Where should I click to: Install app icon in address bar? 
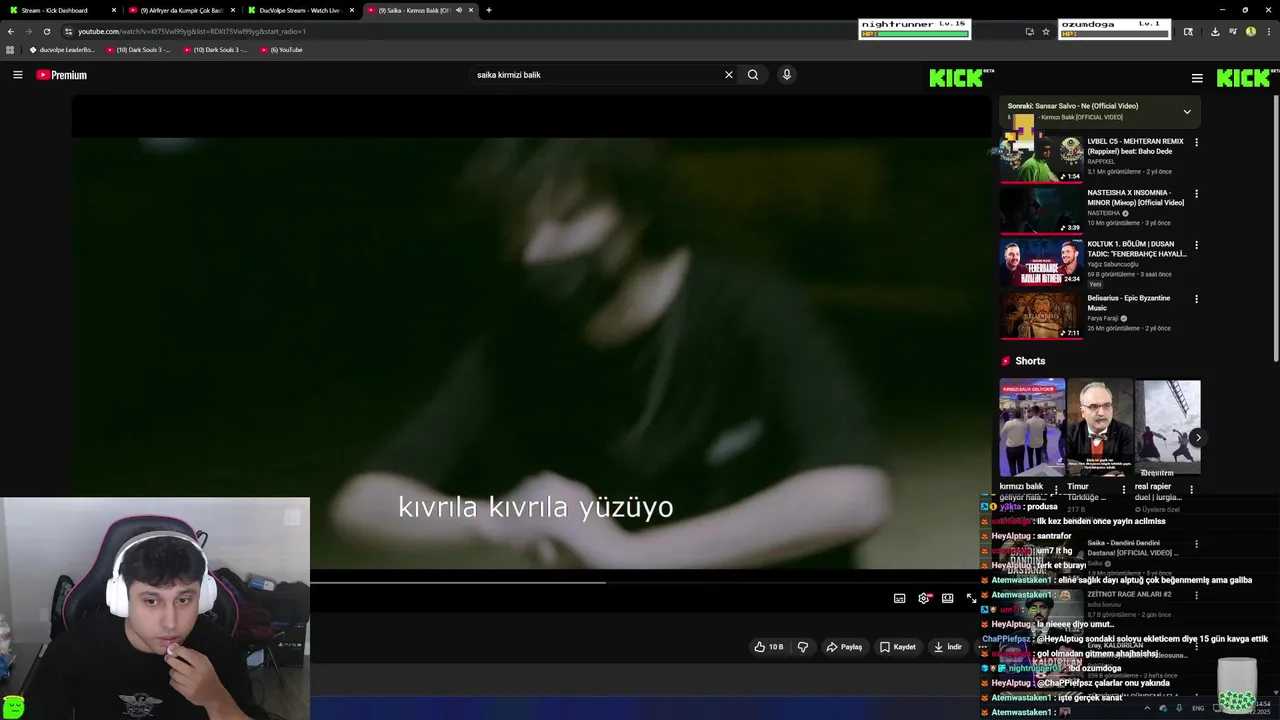tap(1029, 31)
